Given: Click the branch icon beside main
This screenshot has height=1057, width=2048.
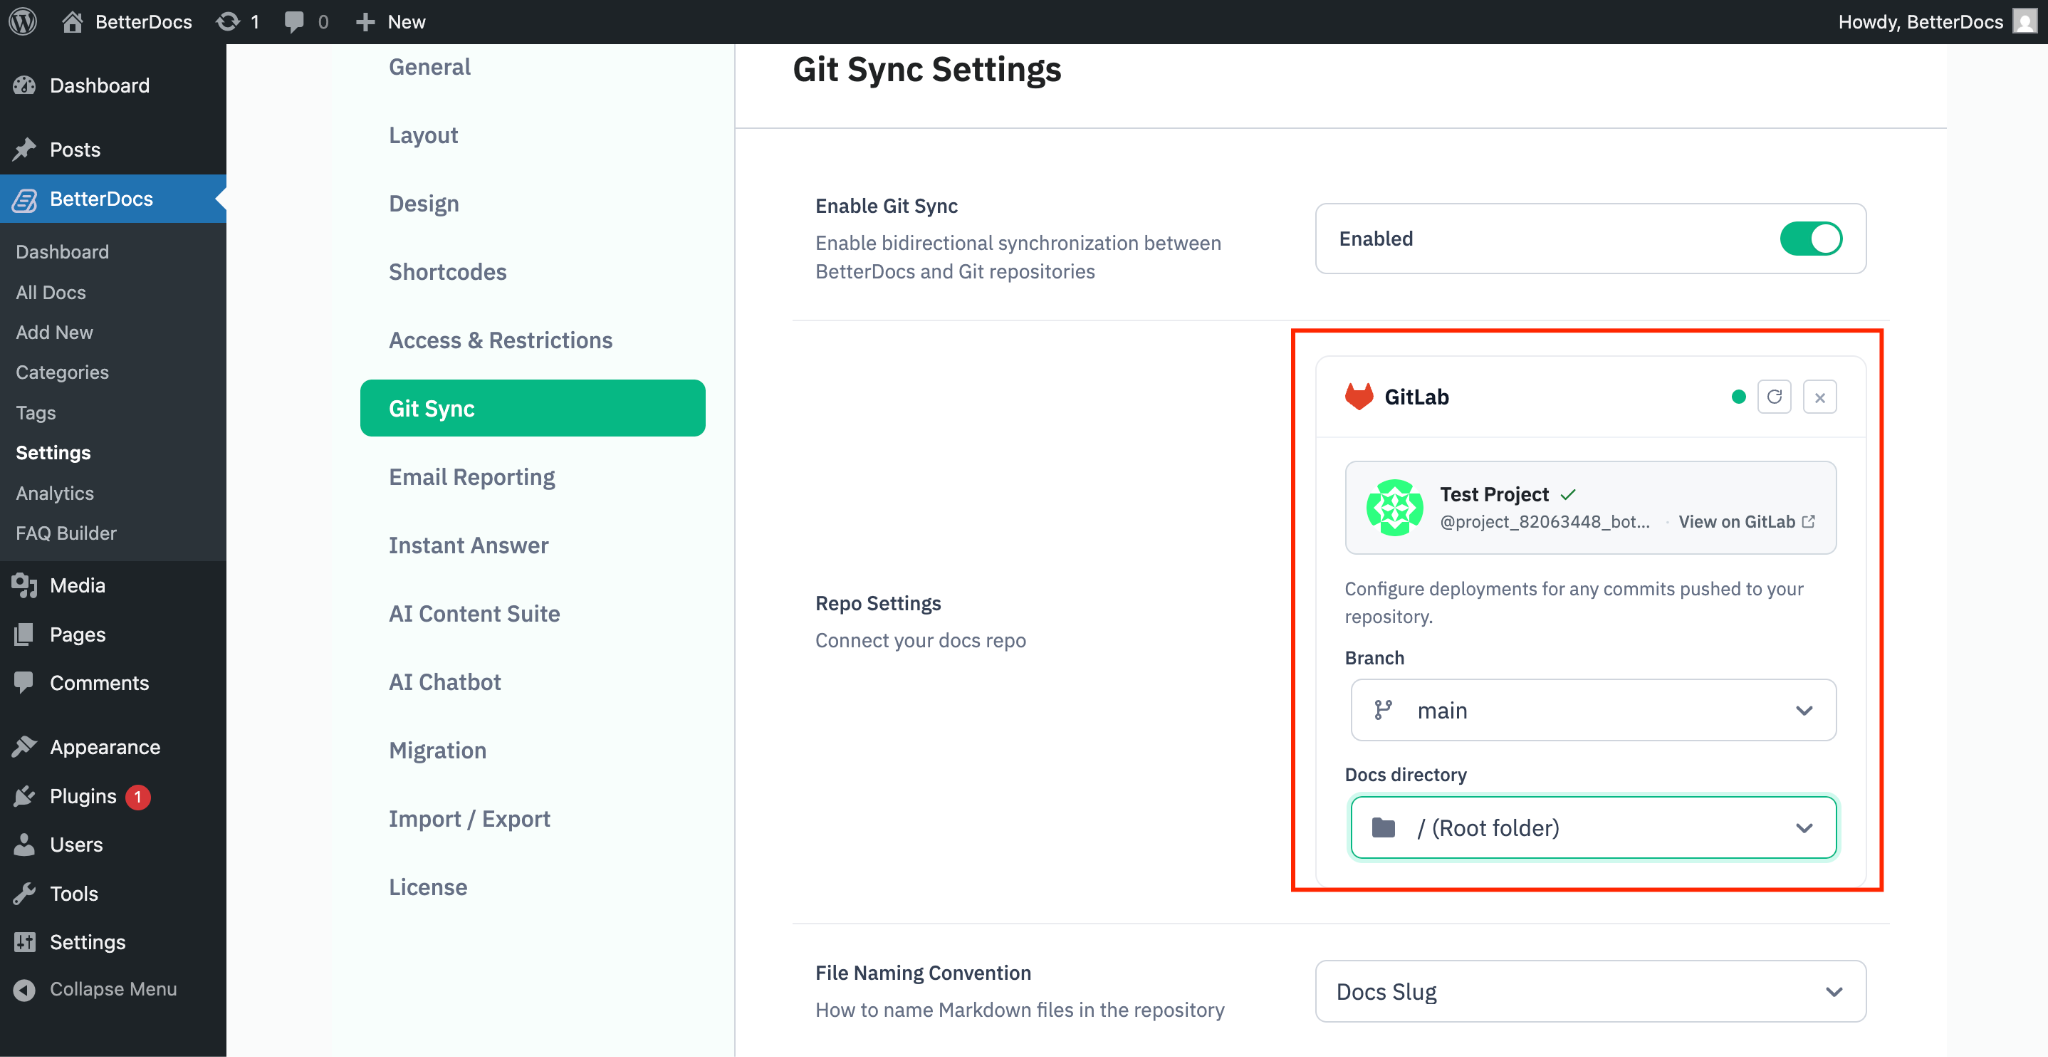Looking at the screenshot, I should point(1383,710).
